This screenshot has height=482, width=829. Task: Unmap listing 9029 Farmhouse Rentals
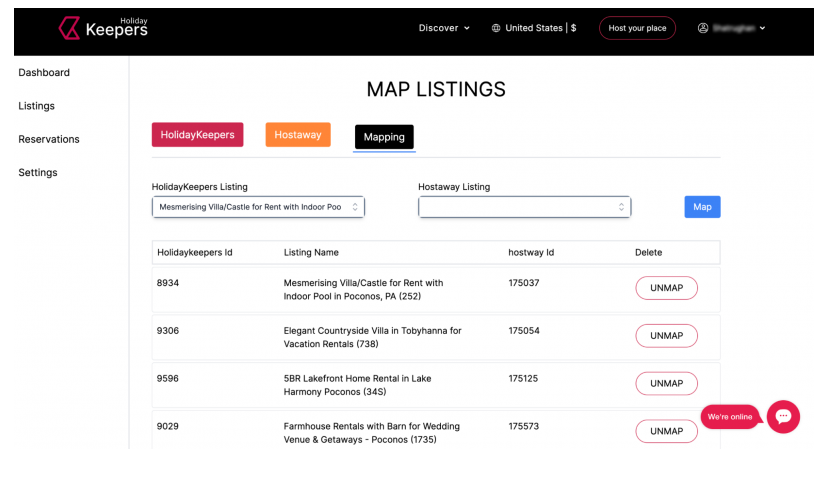click(x=666, y=431)
